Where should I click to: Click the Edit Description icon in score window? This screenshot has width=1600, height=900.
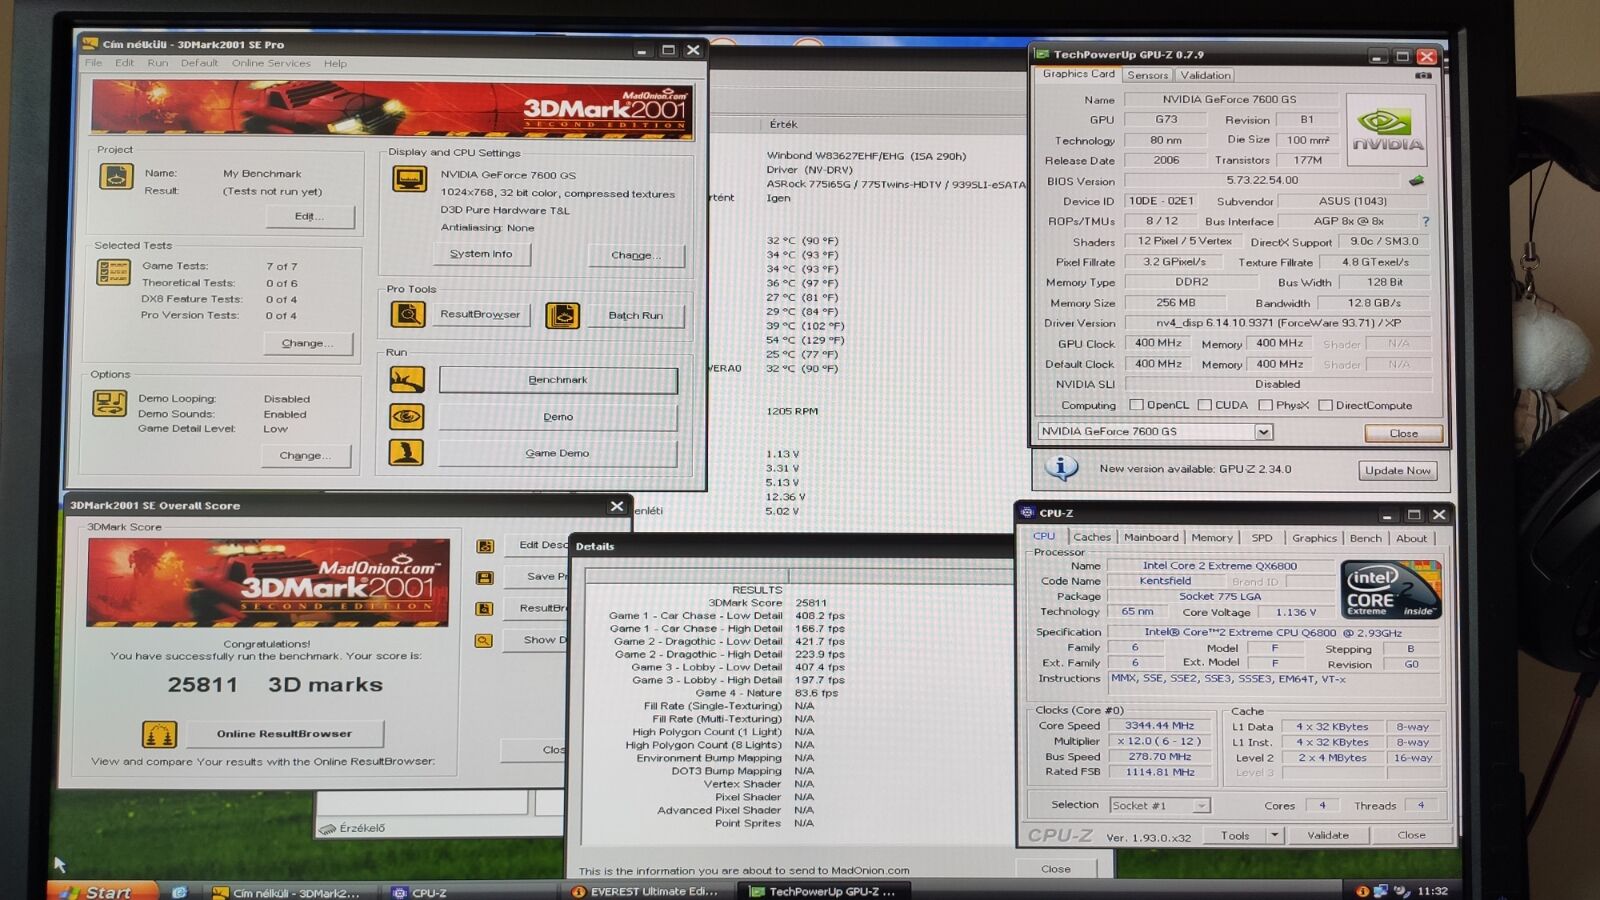[x=485, y=546]
